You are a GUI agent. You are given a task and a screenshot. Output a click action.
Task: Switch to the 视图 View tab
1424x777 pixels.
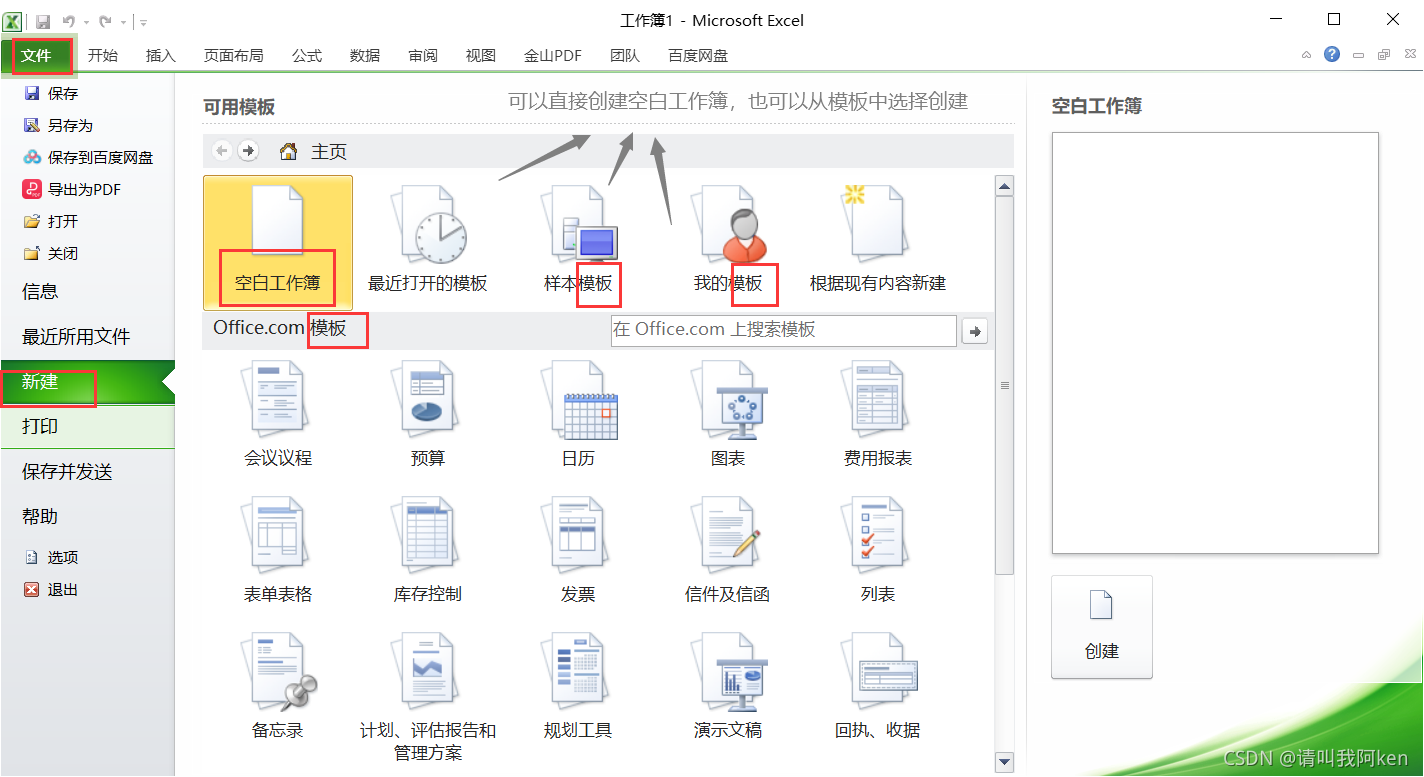click(481, 56)
